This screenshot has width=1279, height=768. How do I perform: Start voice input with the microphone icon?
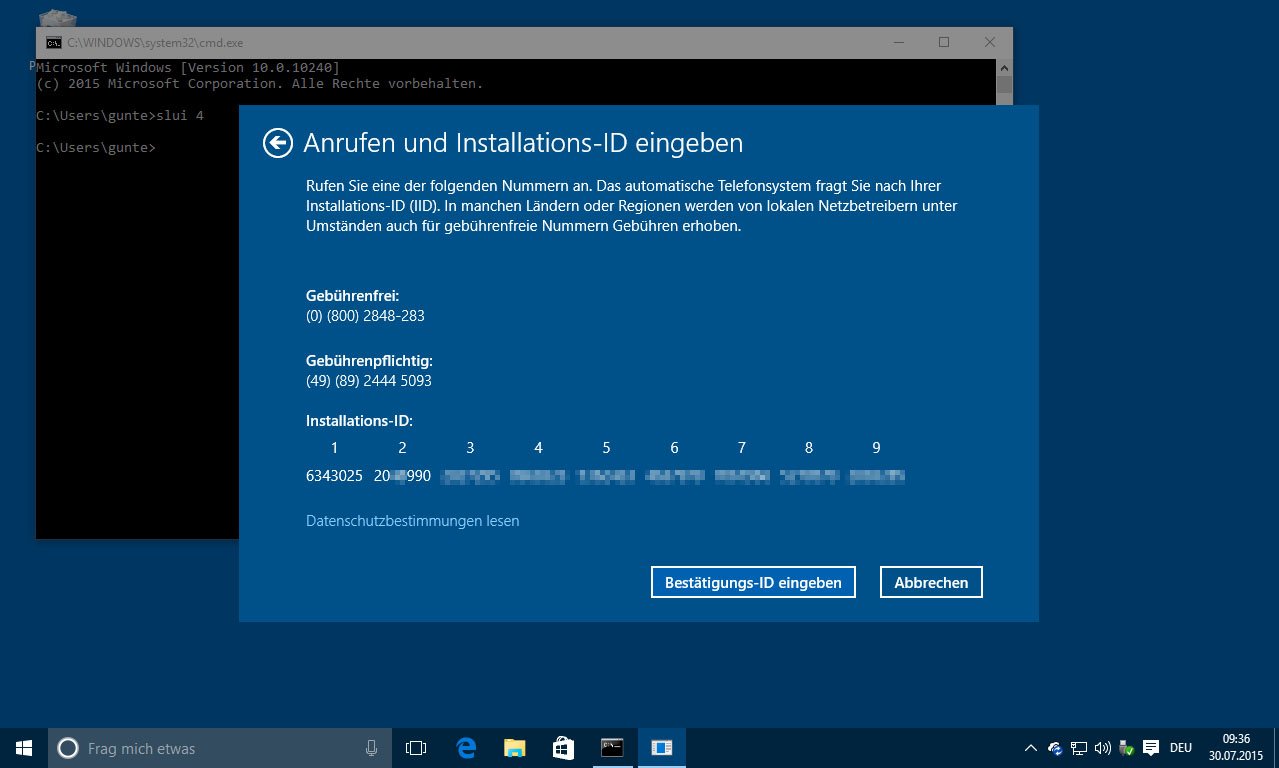pyautogui.click(x=371, y=748)
